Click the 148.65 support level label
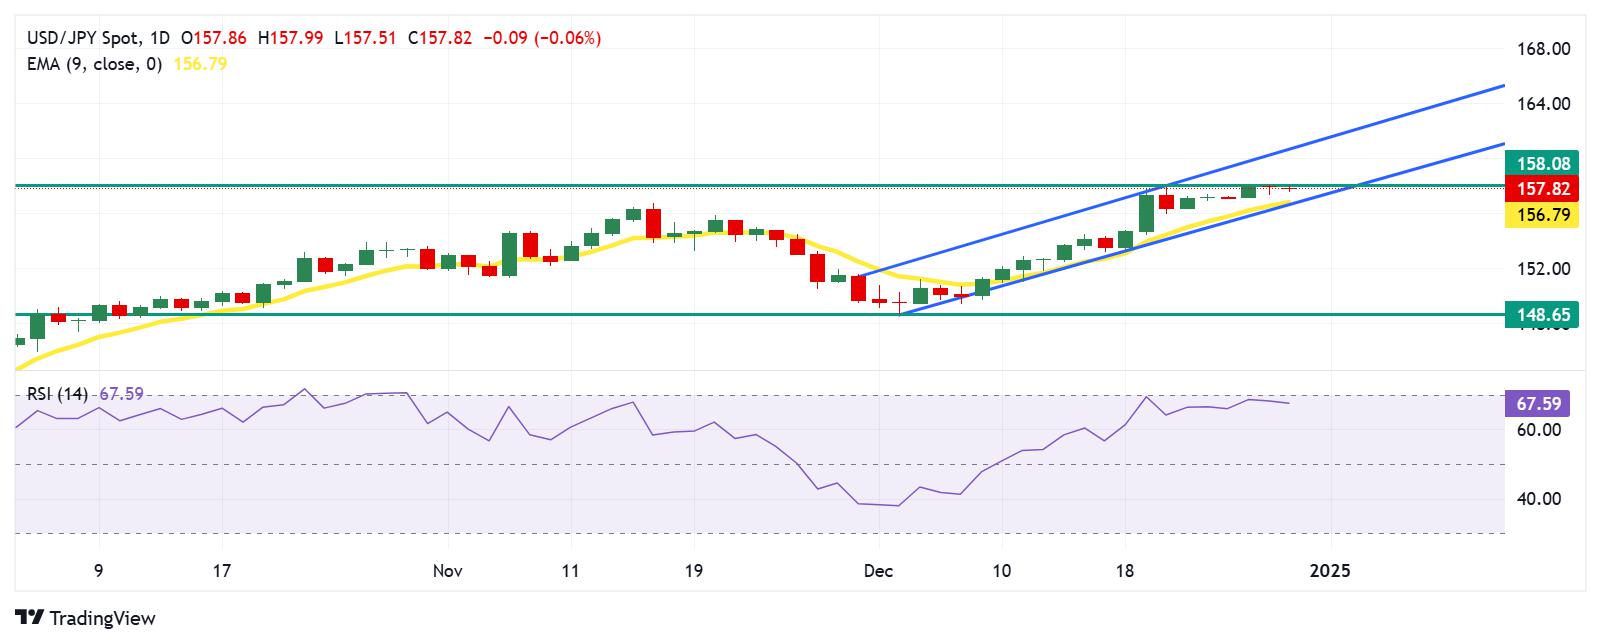This screenshot has height=644, width=1601. [1544, 315]
